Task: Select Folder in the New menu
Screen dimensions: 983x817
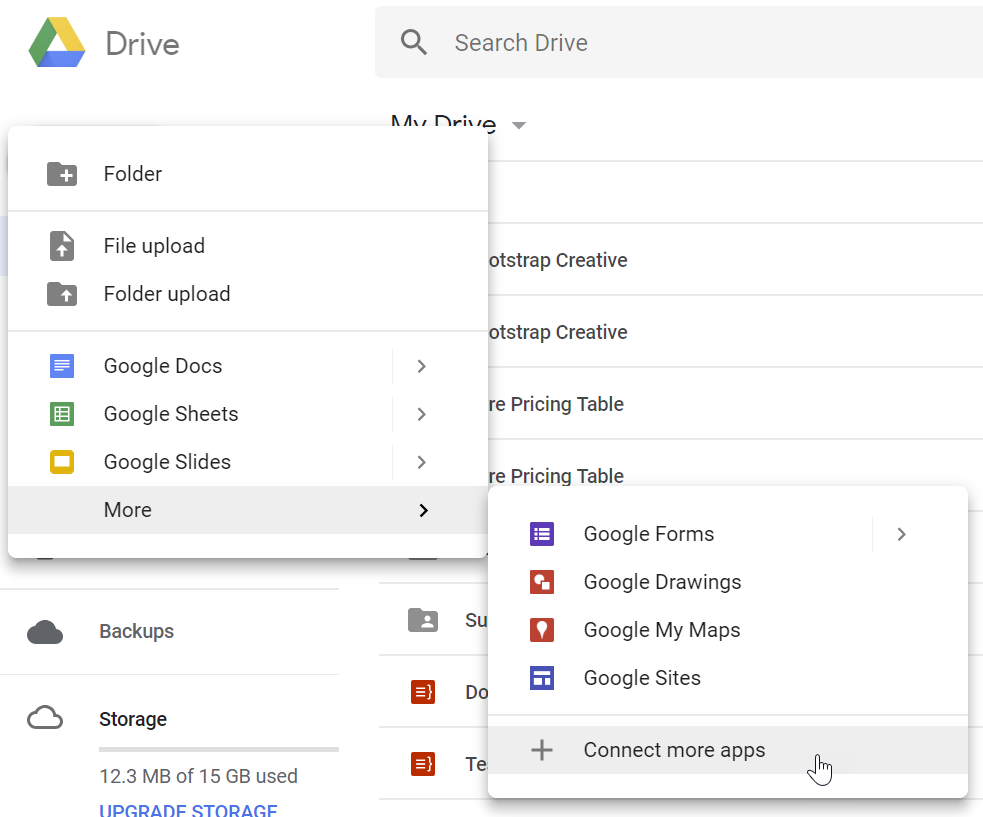Action: coord(248,174)
